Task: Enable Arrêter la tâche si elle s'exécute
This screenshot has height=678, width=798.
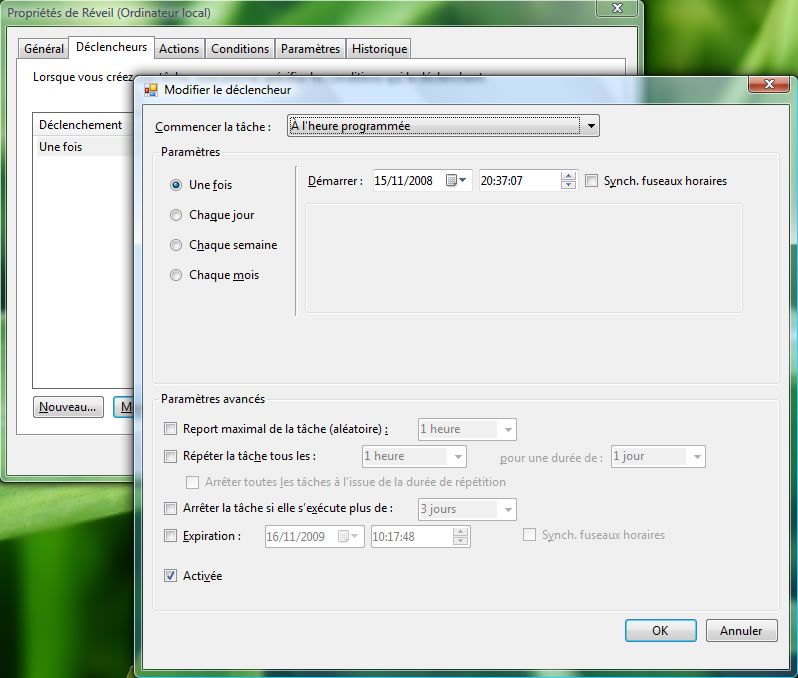Action: [x=170, y=508]
